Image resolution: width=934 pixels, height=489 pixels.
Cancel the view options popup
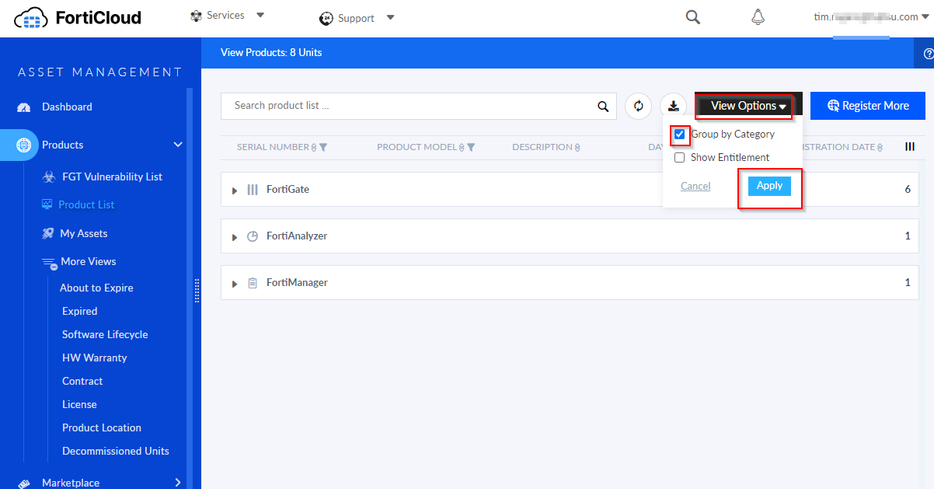pyautogui.click(x=695, y=186)
